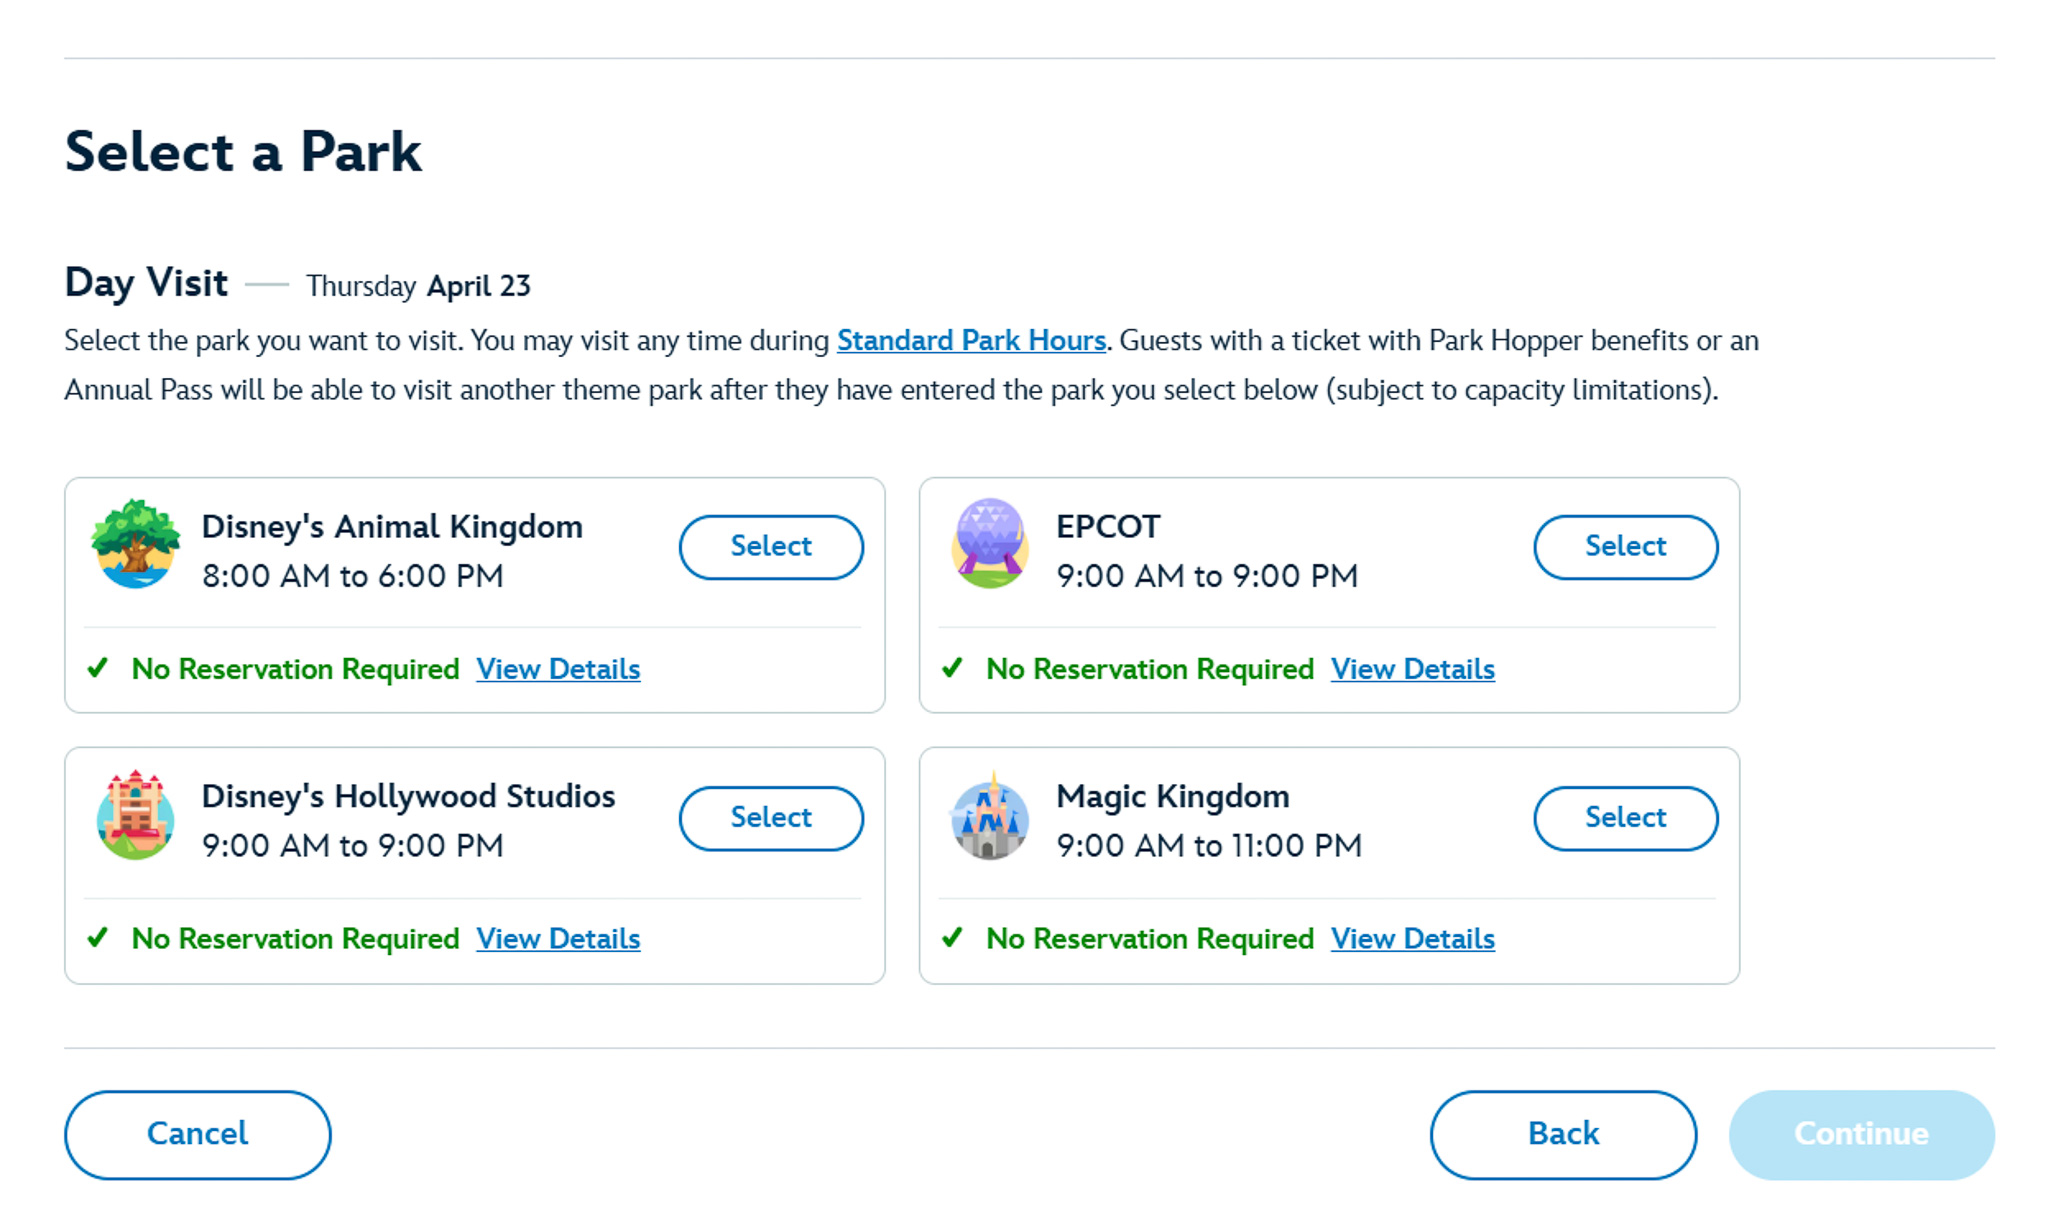The width and height of the screenshot is (2048, 1220).
Task: Click the Animal Kingdom tree icon
Action: point(135,544)
